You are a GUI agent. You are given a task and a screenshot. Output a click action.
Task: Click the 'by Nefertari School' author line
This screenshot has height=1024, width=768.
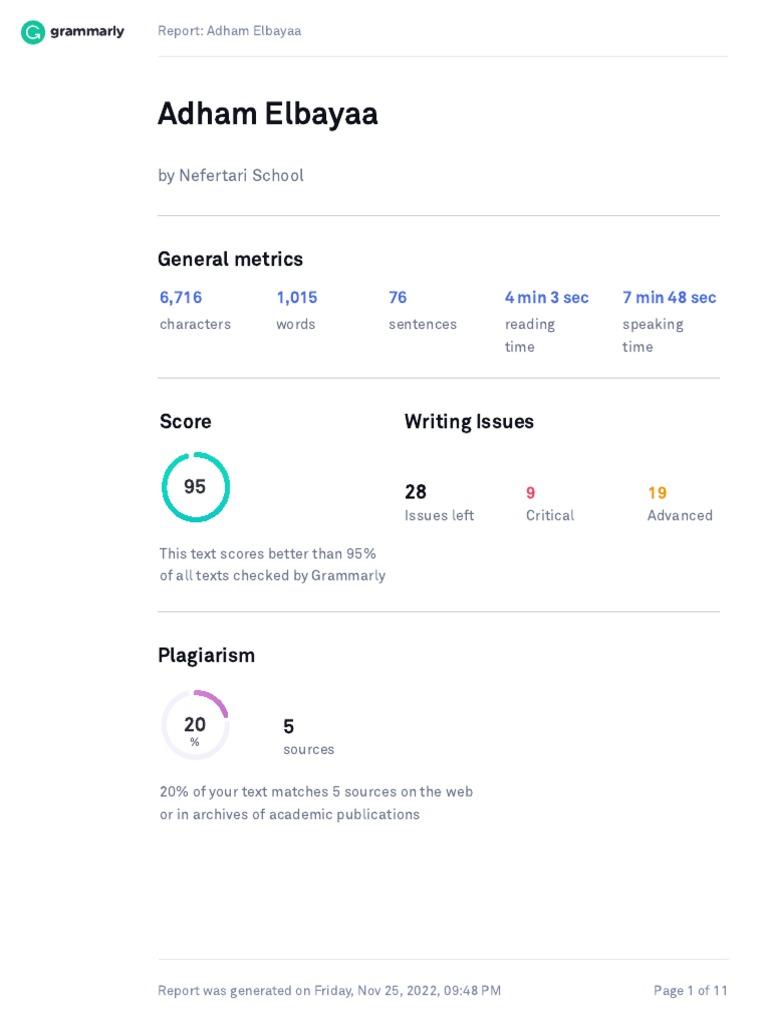pos(231,175)
